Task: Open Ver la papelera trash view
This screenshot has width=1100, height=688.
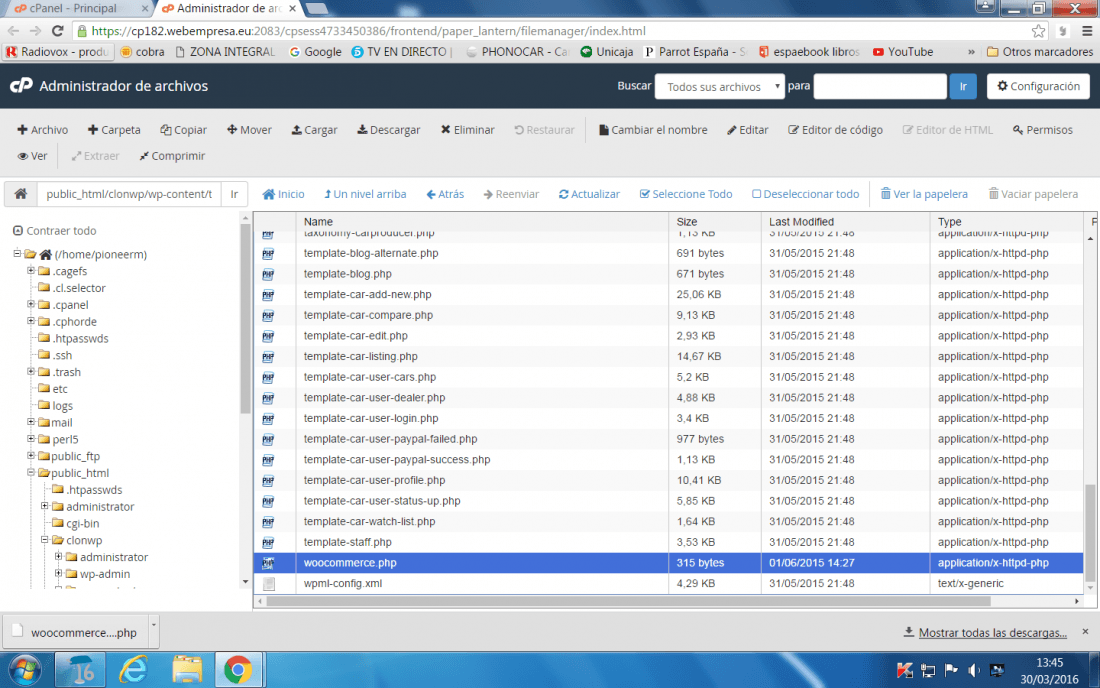Action: tap(924, 194)
